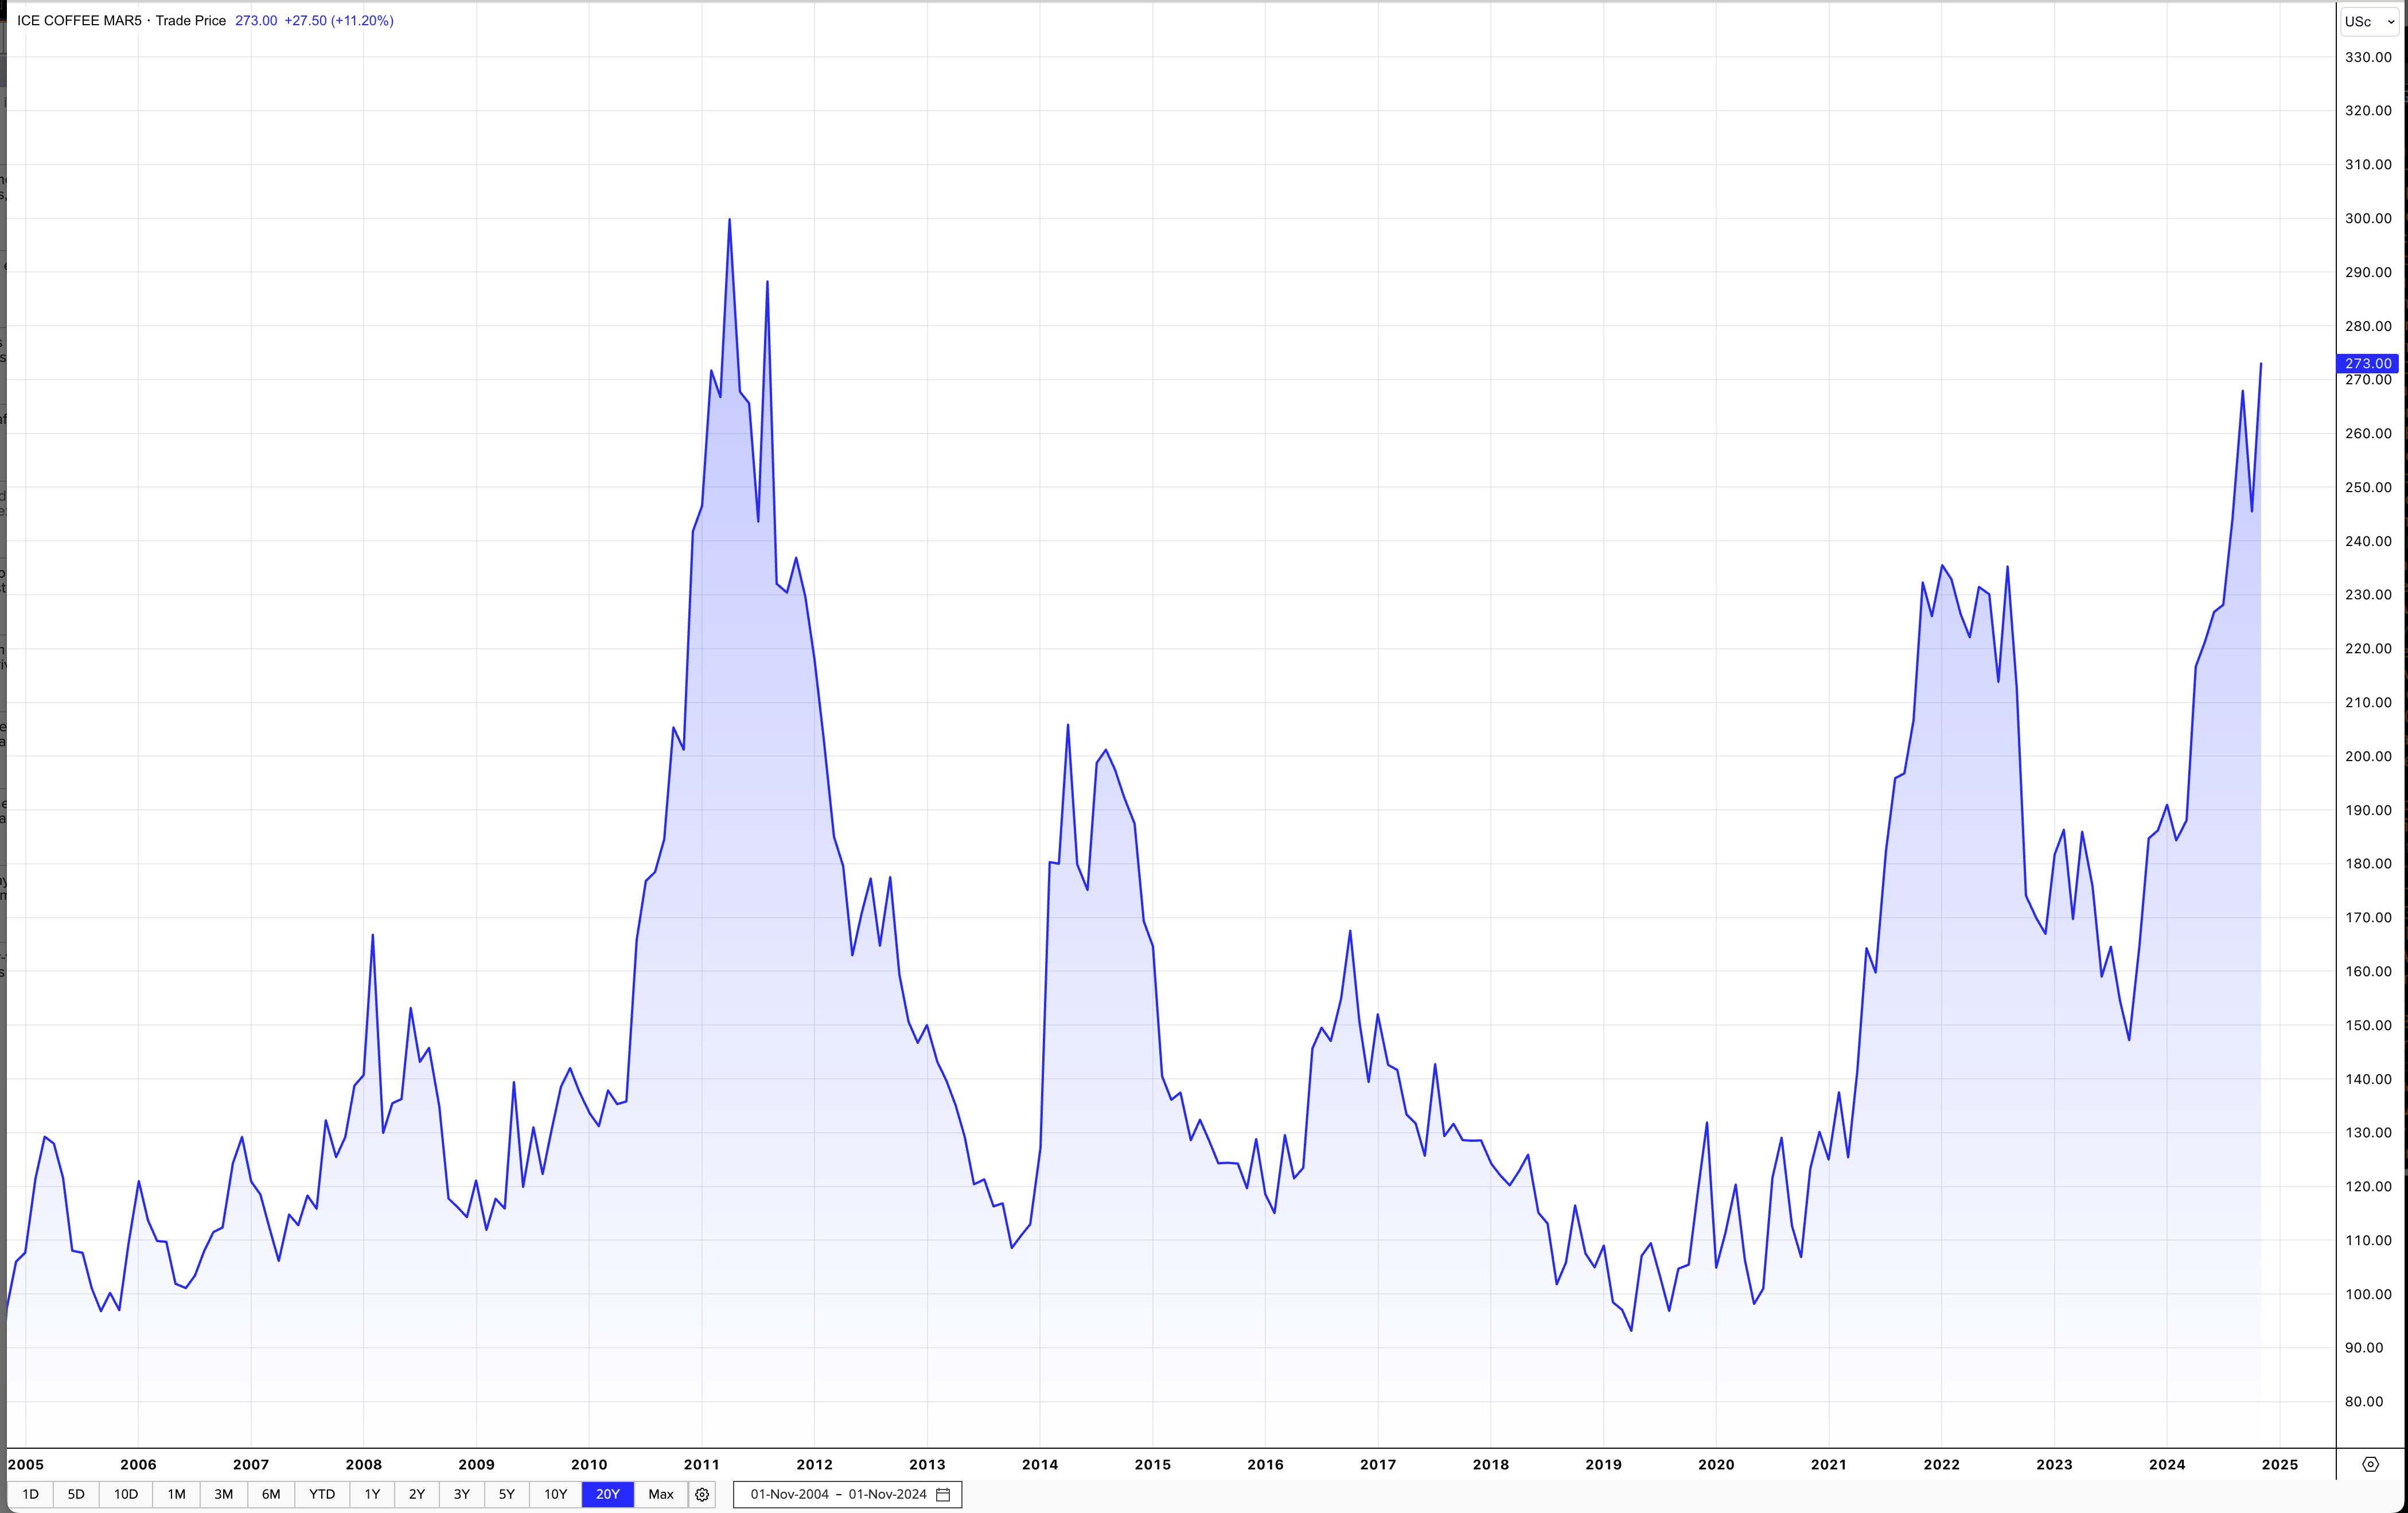Click the ICE COFFEE MAR5 title label
This screenshot has width=2408, height=1513.
point(79,20)
